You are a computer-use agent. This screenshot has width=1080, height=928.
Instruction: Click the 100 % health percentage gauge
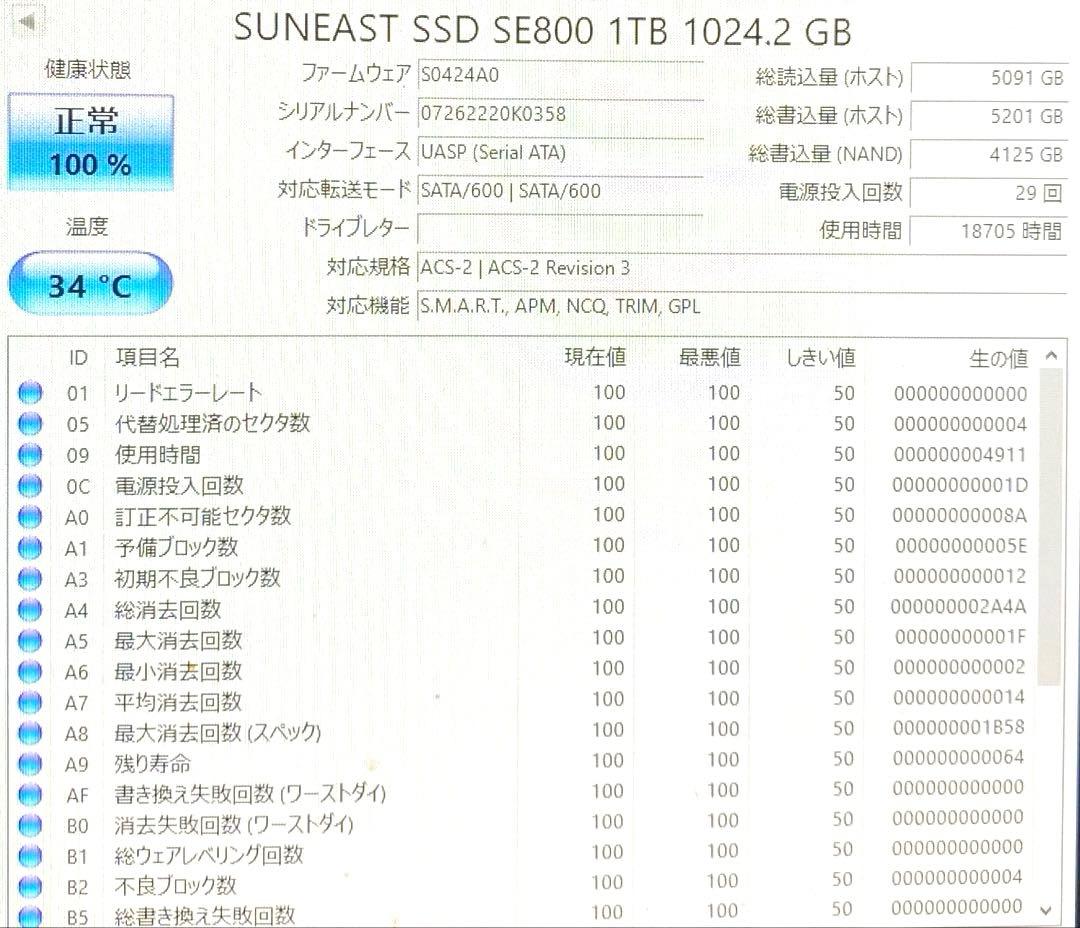coord(90,163)
